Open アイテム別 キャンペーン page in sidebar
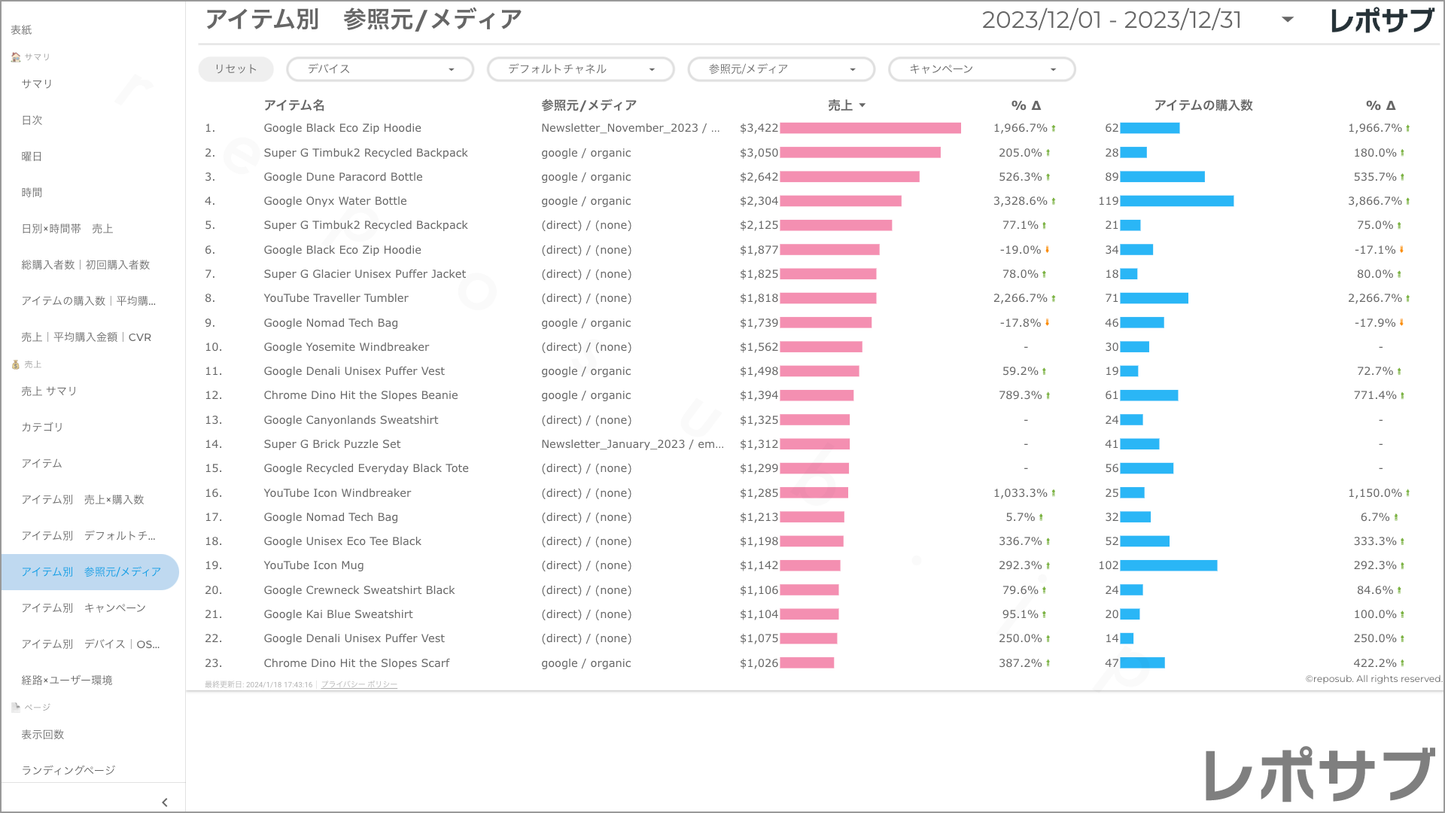Screen dimensions: 1445x813 [83, 608]
